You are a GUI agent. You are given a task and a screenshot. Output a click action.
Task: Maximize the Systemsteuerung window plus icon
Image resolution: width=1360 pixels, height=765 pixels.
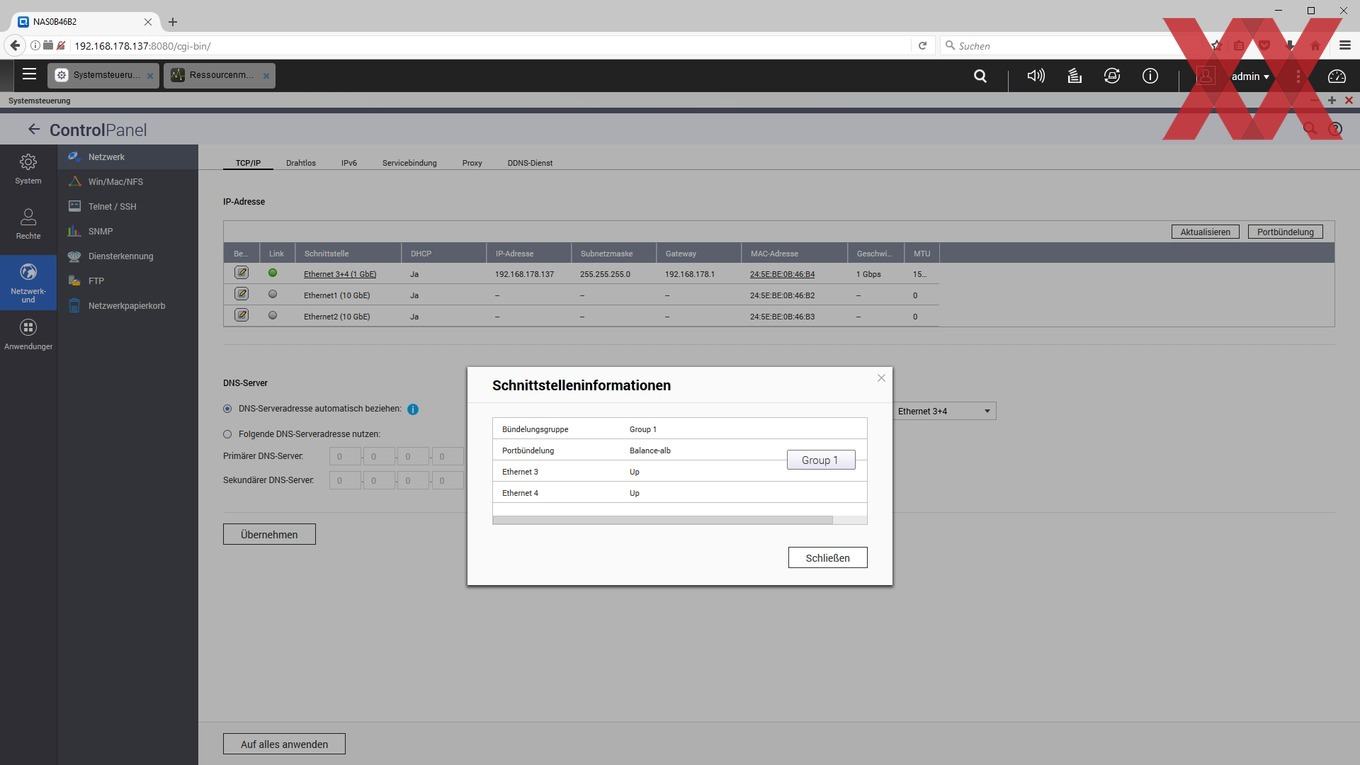click(x=1331, y=100)
